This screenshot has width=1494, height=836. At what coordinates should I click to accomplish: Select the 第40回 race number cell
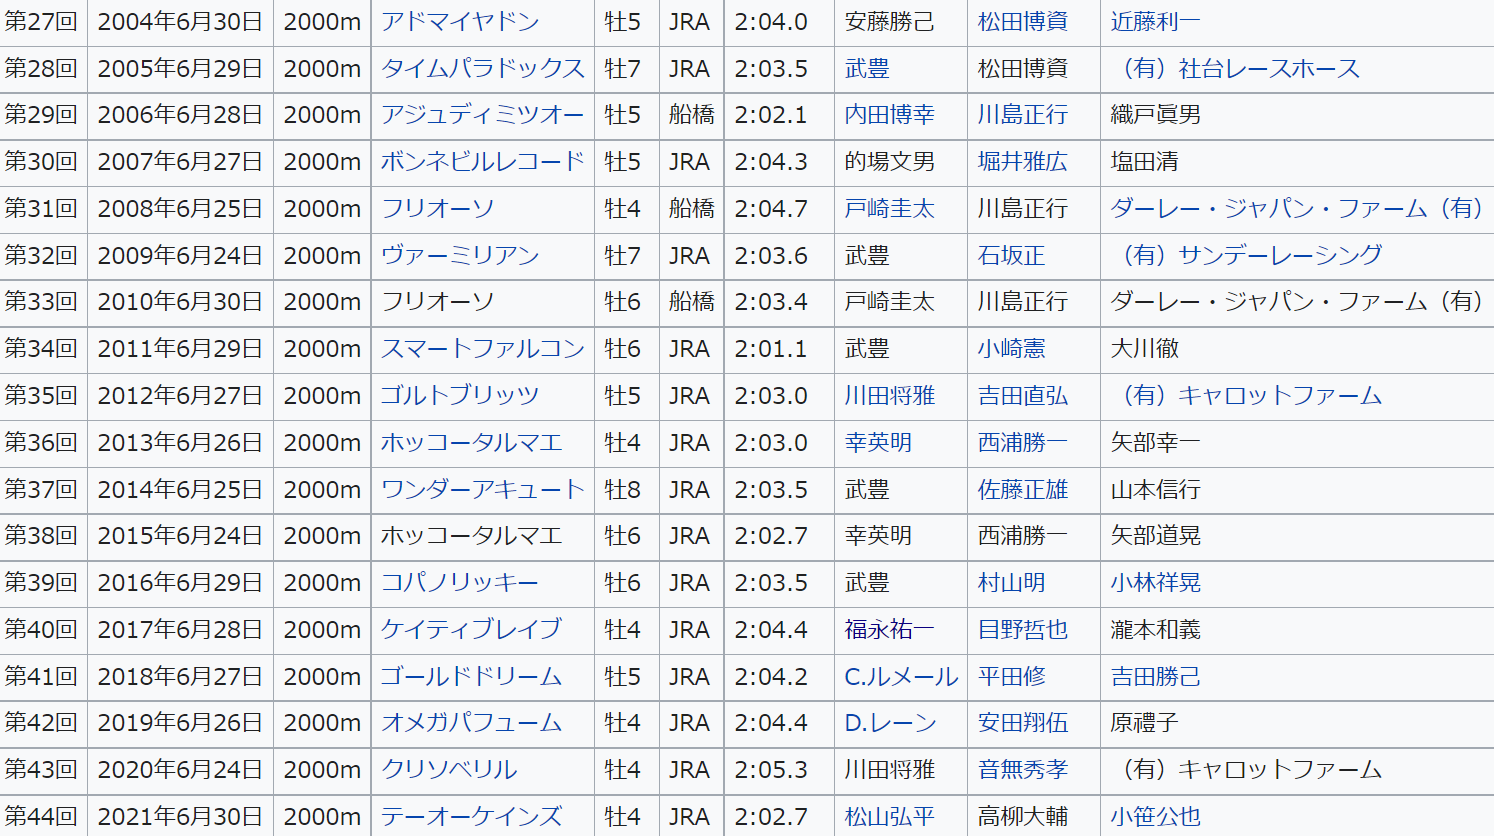41,629
